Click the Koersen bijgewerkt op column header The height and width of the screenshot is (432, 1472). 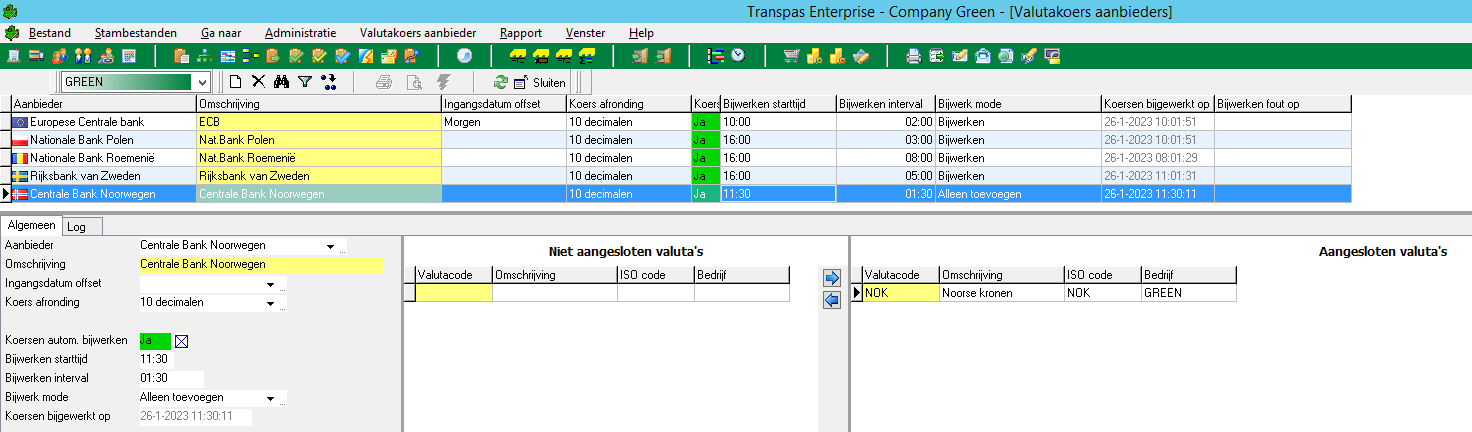click(x=1158, y=104)
